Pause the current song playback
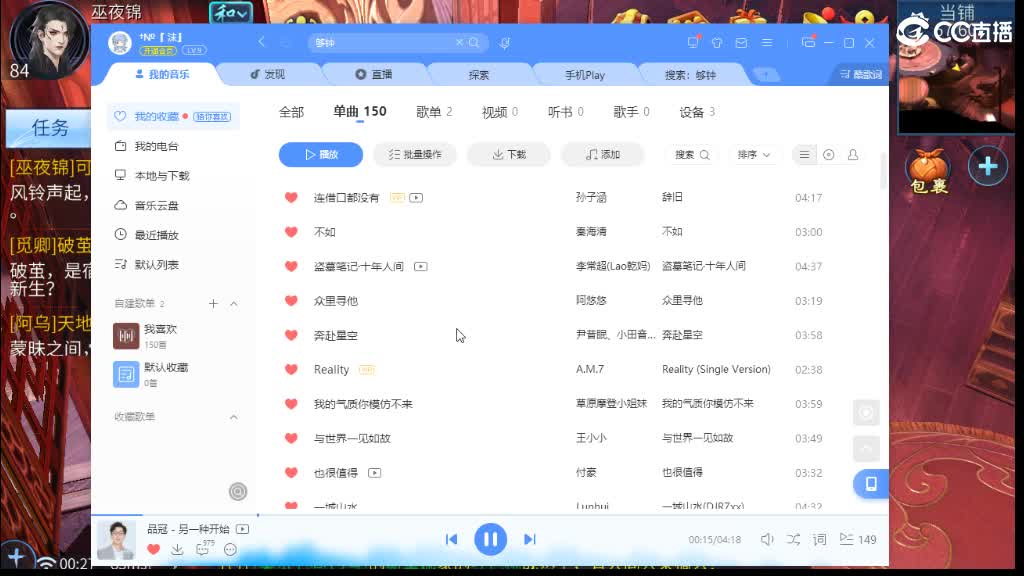Image resolution: width=1024 pixels, height=576 pixels. pyautogui.click(x=490, y=539)
